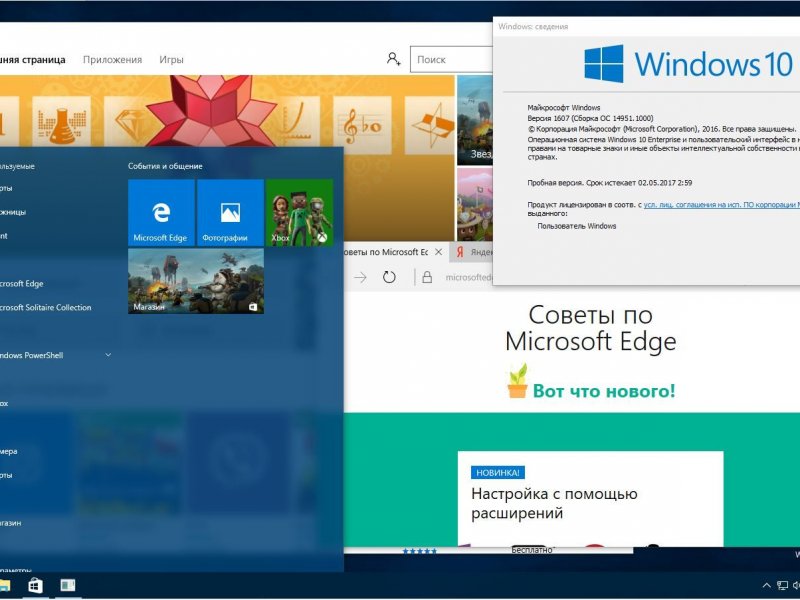Viewport: 800px width, 600px height.
Task: Expand the Windows PowerShell folder chevron
Action: point(108,355)
